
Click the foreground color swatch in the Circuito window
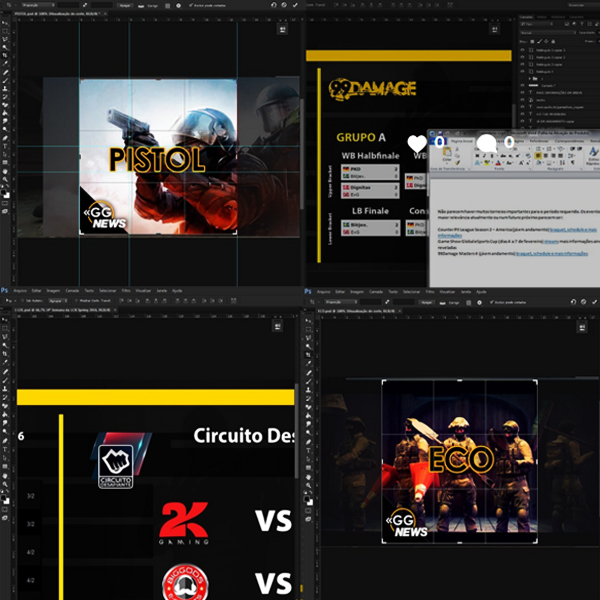[3, 497]
